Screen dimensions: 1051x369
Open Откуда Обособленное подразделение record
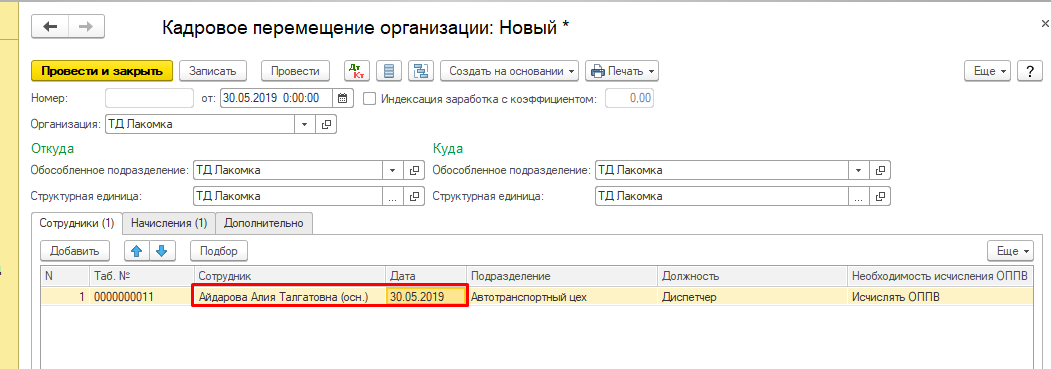click(x=415, y=170)
